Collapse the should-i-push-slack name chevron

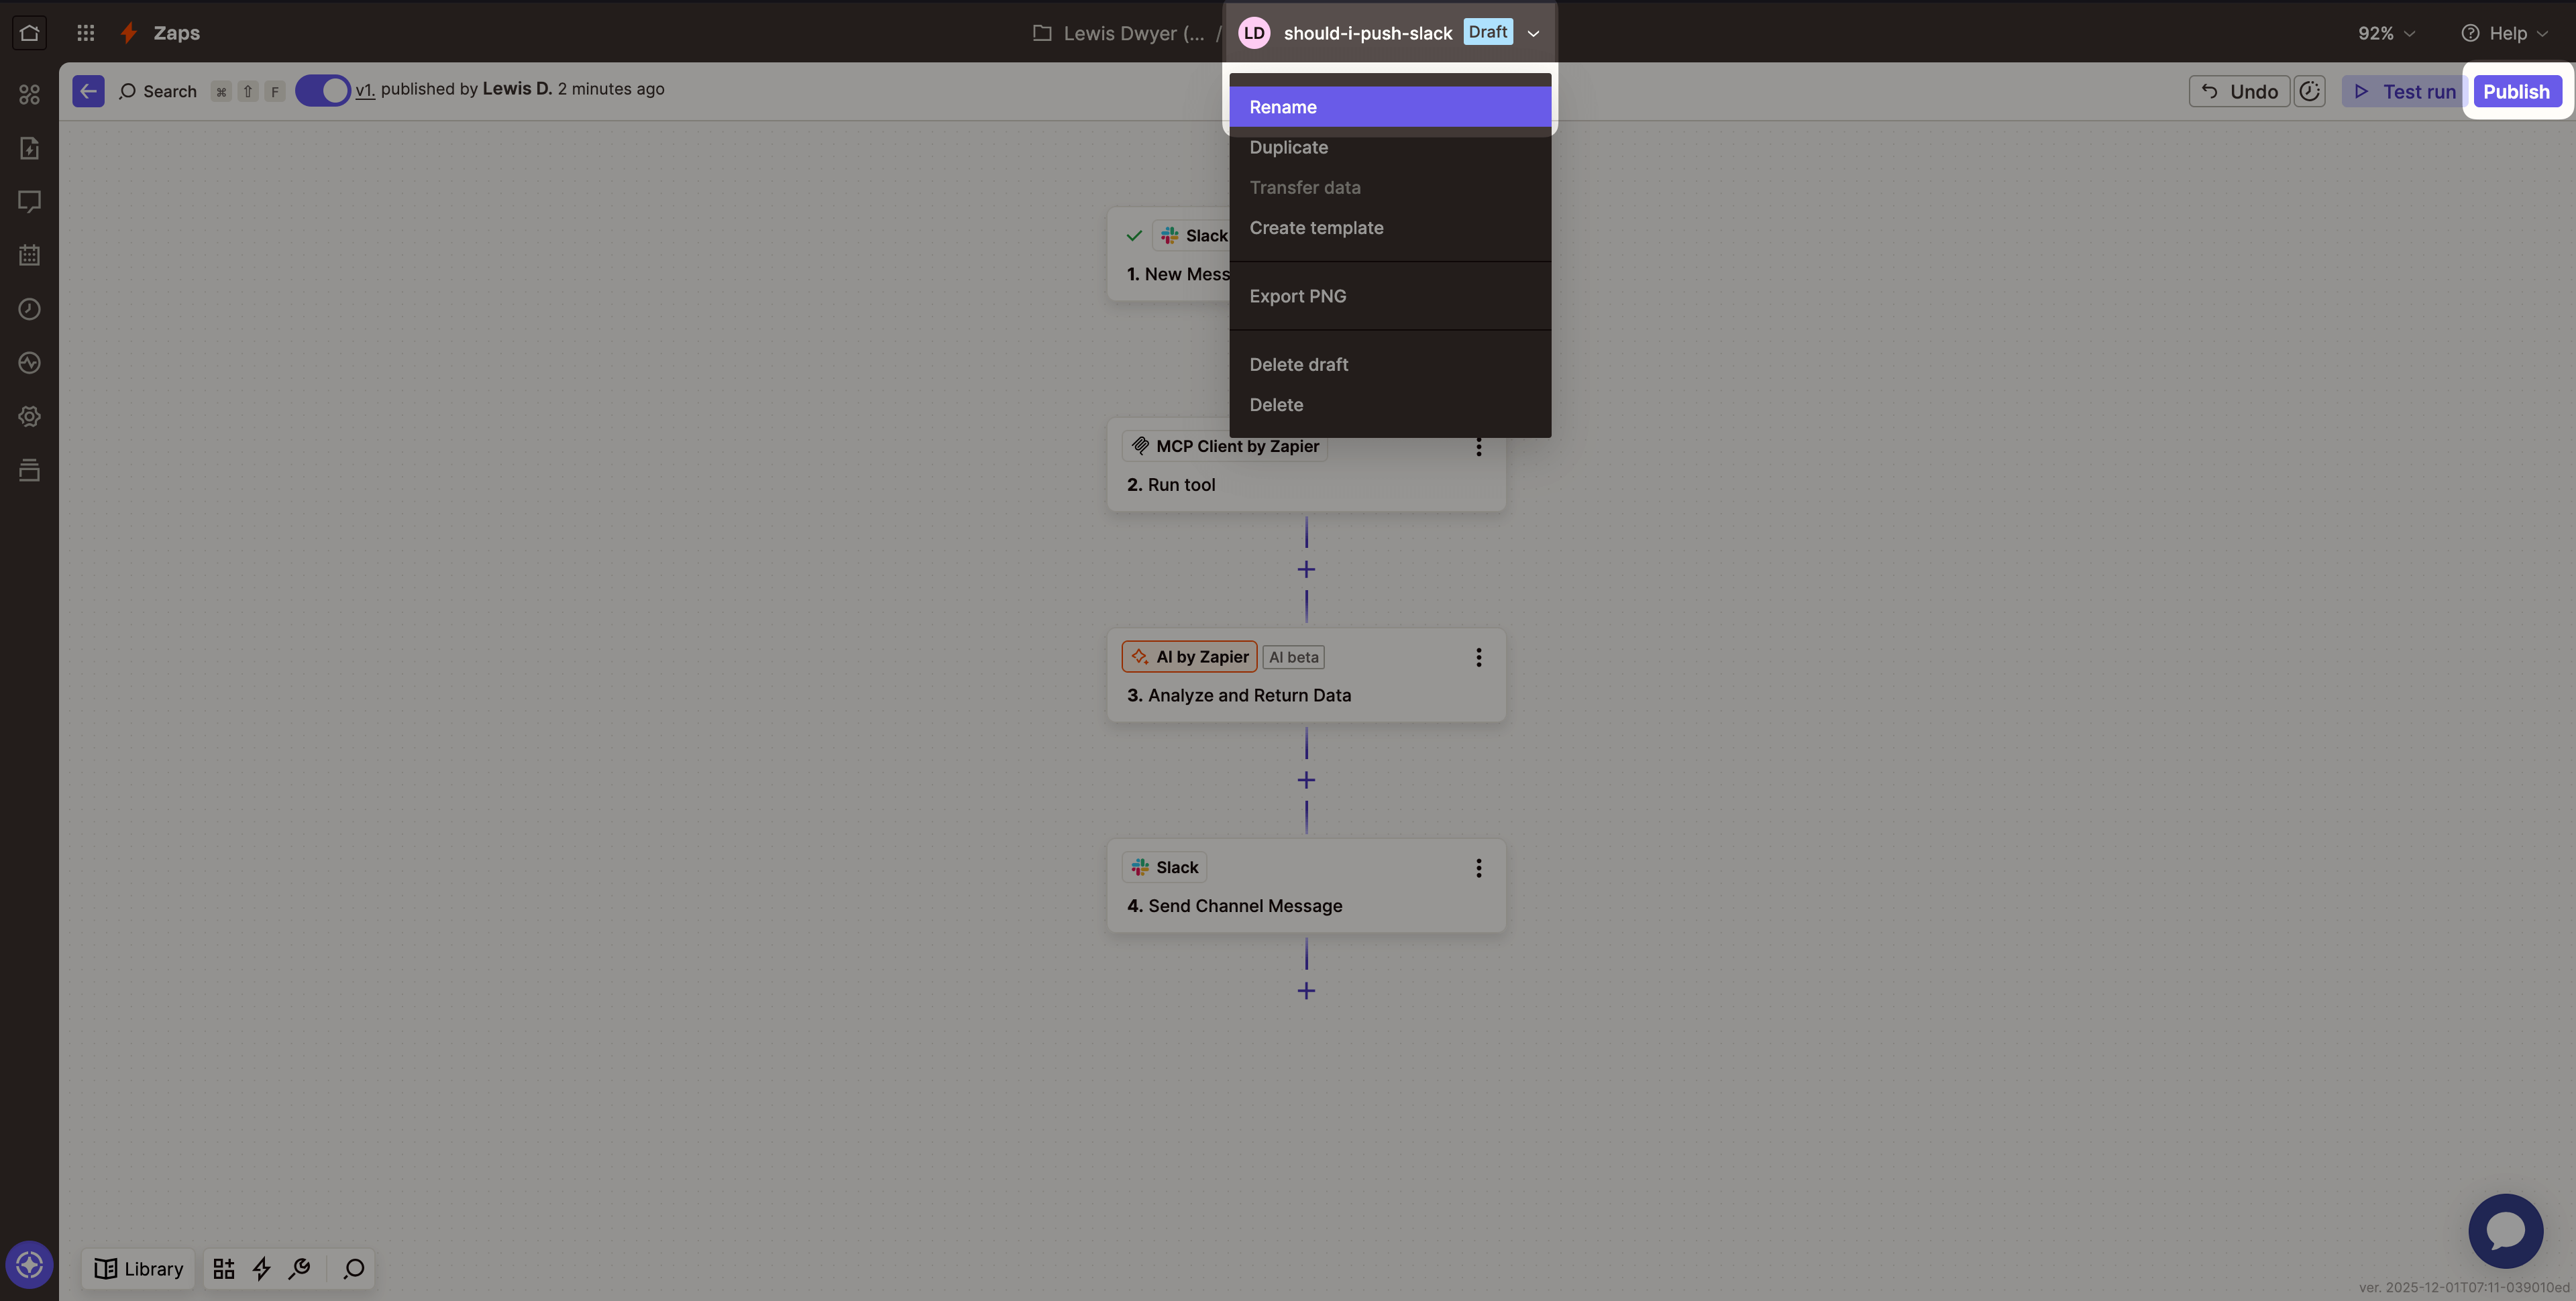point(1533,33)
